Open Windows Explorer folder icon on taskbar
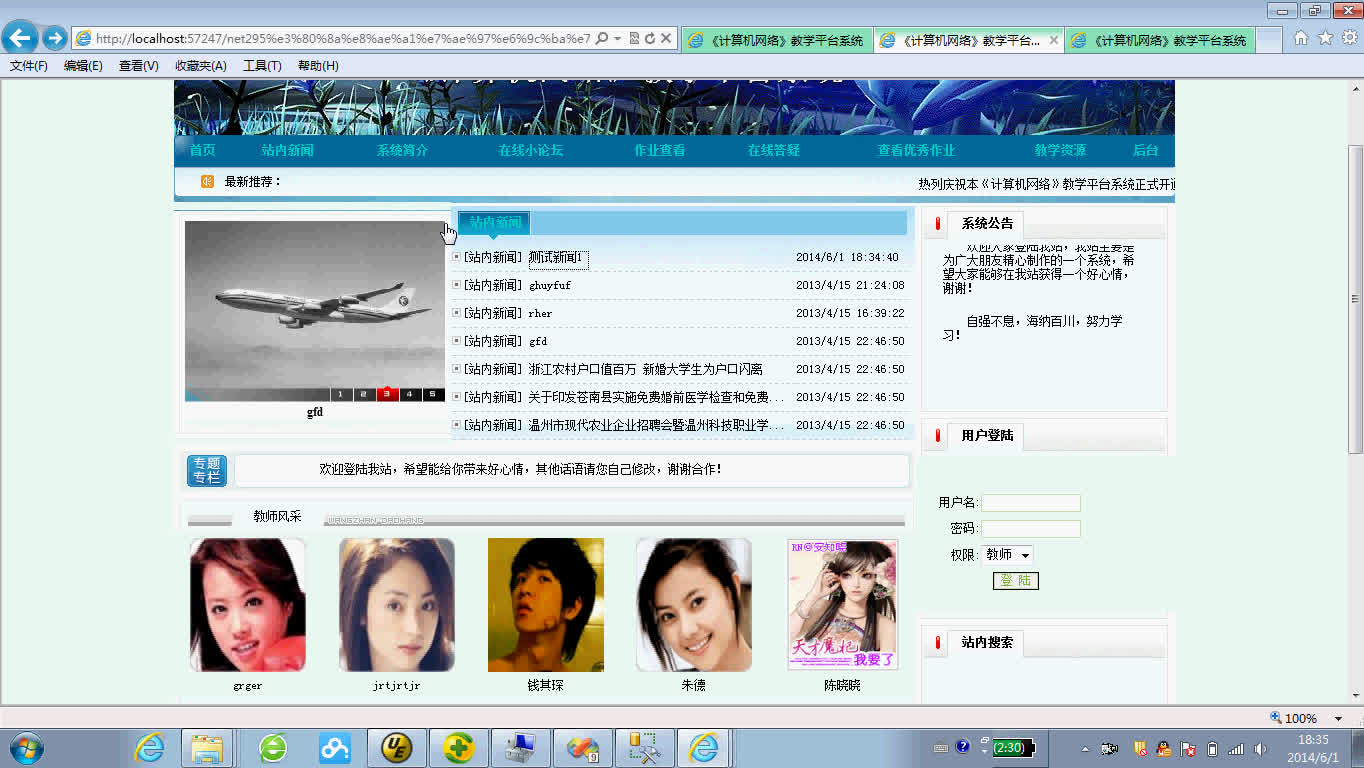1364x768 pixels. (x=207, y=748)
